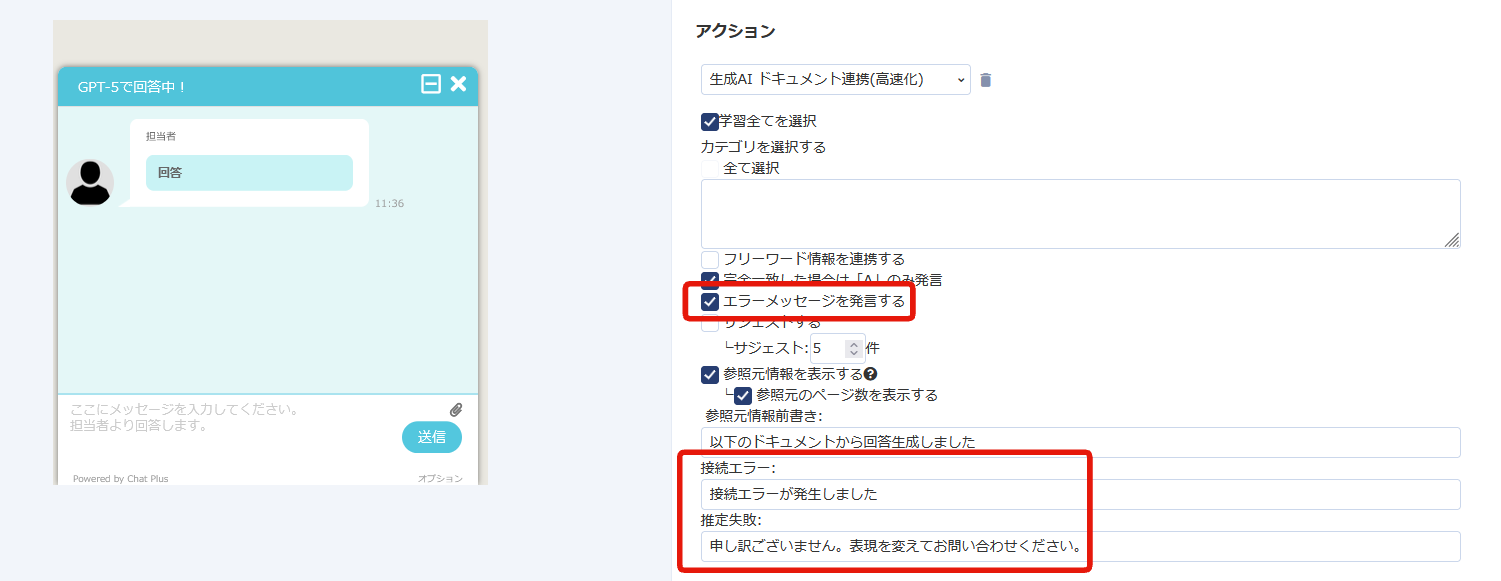The image size is (1501, 581).
Task: Click the サジェスト count stepper arrows
Action: (853, 349)
